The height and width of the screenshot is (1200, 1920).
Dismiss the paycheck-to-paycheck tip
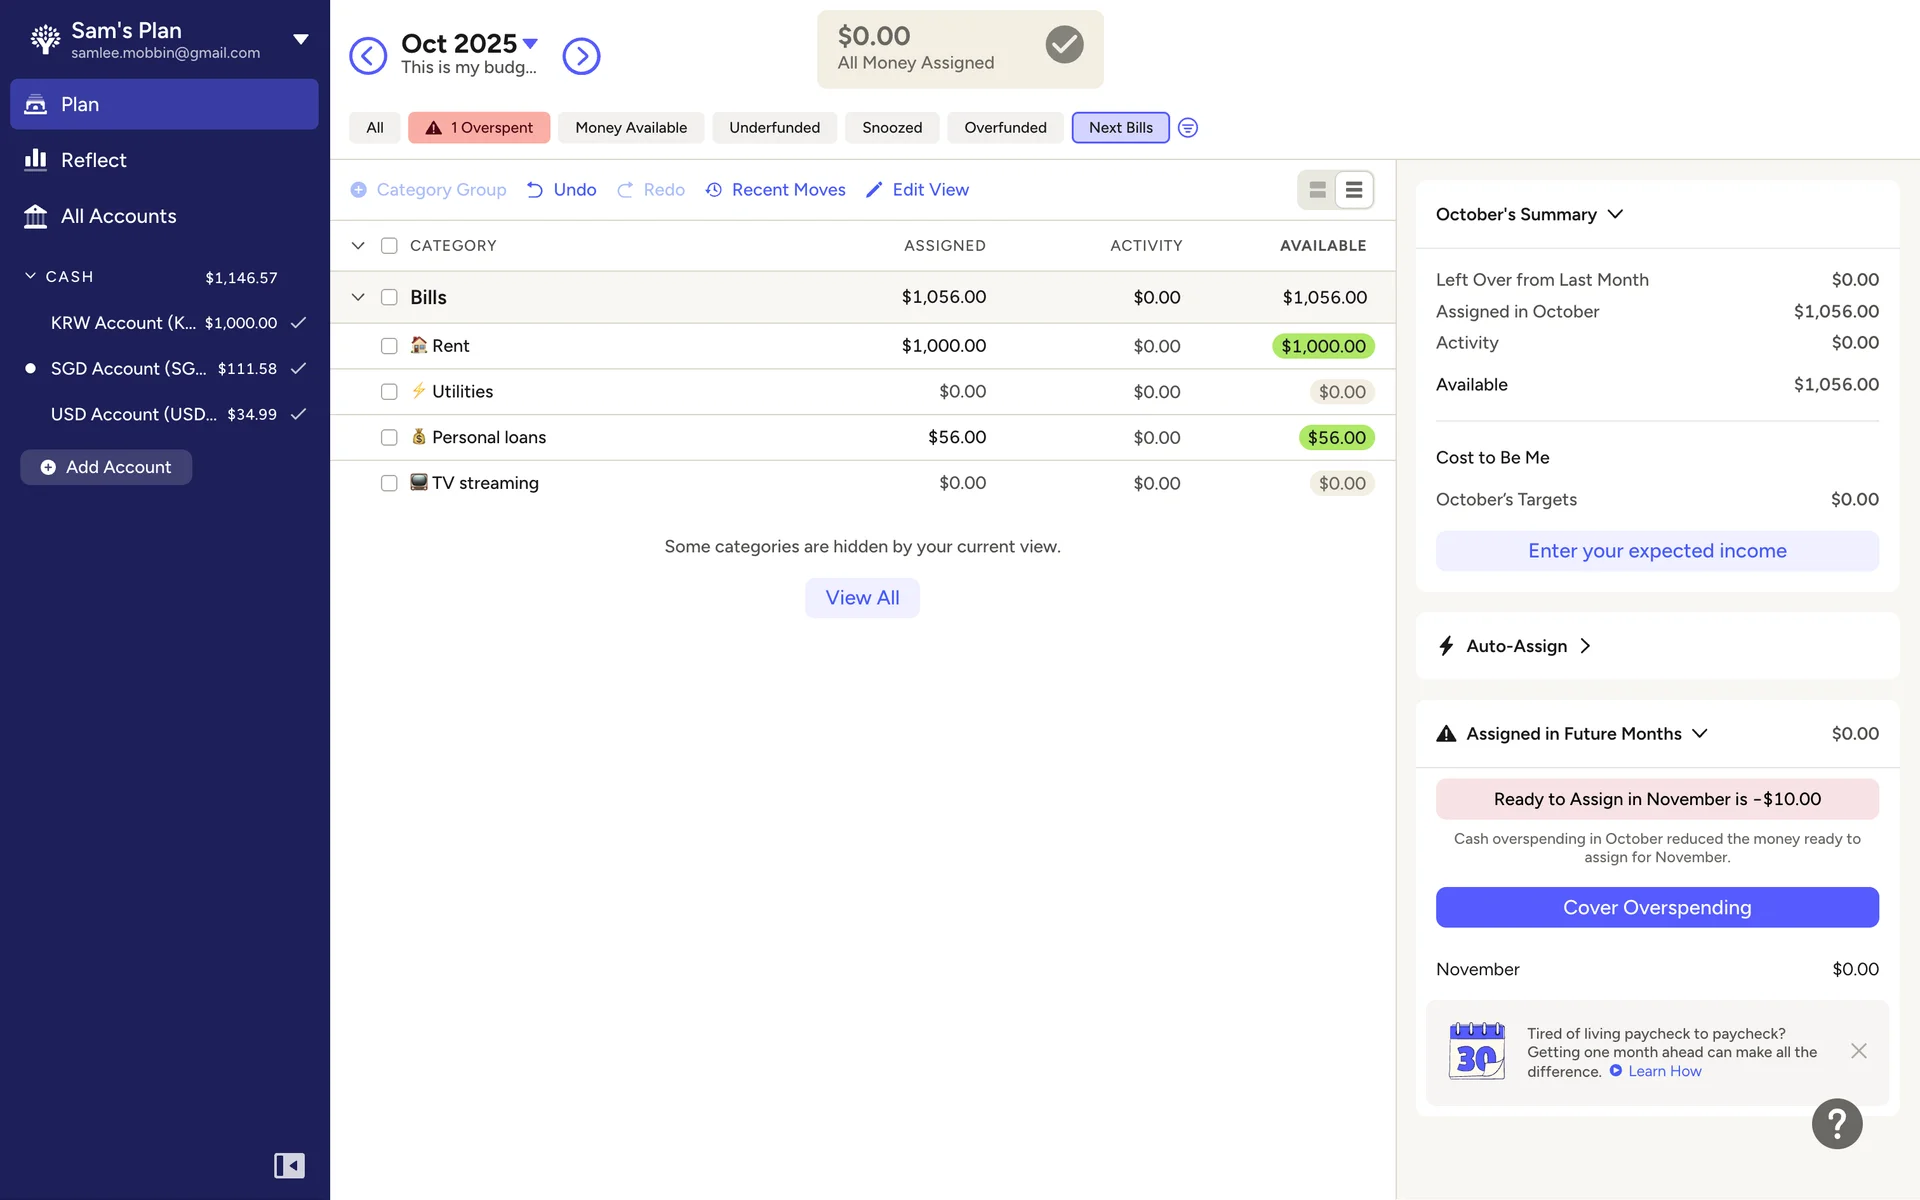pos(1858,1051)
